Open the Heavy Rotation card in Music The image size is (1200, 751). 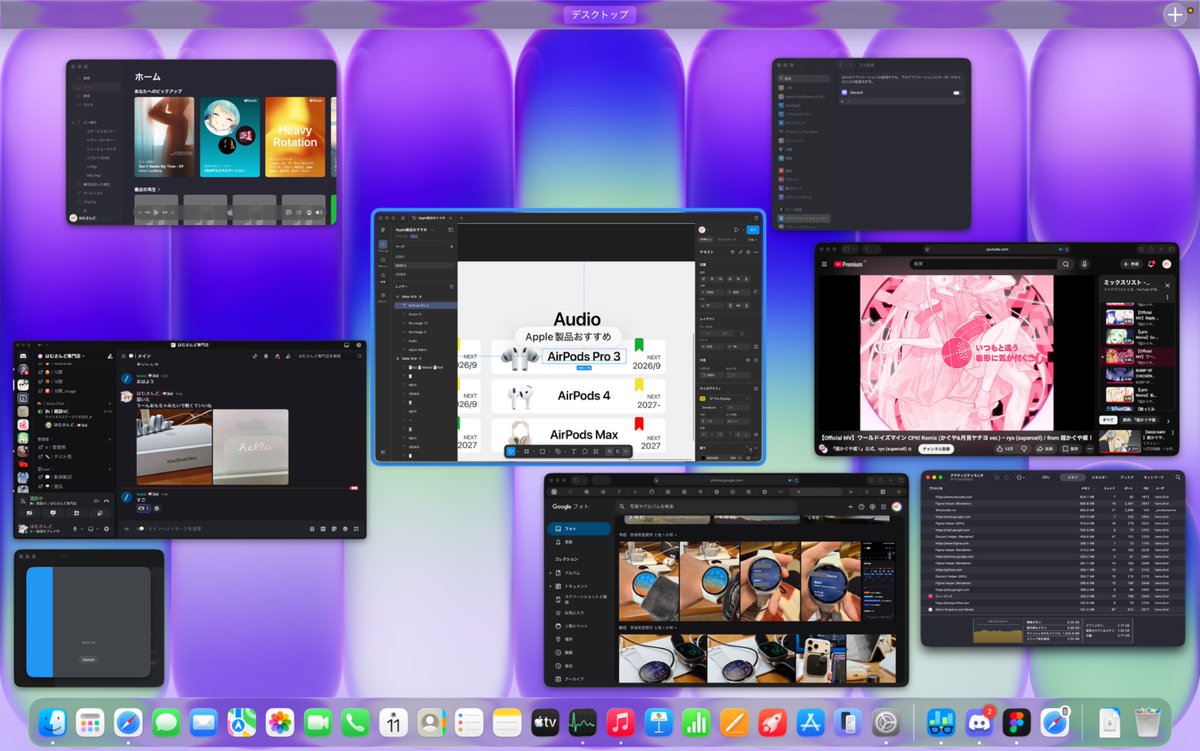295,138
